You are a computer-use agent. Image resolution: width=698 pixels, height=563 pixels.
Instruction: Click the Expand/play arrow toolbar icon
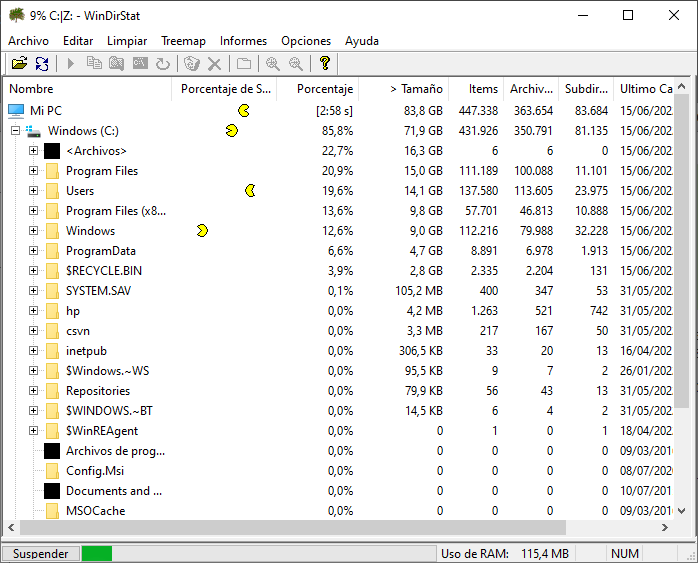click(x=70, y=64)
